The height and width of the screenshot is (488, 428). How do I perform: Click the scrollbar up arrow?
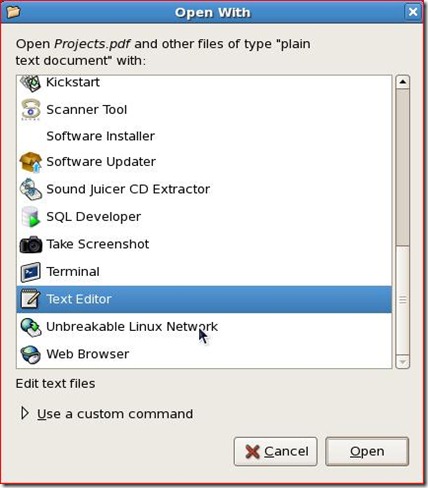403,82
